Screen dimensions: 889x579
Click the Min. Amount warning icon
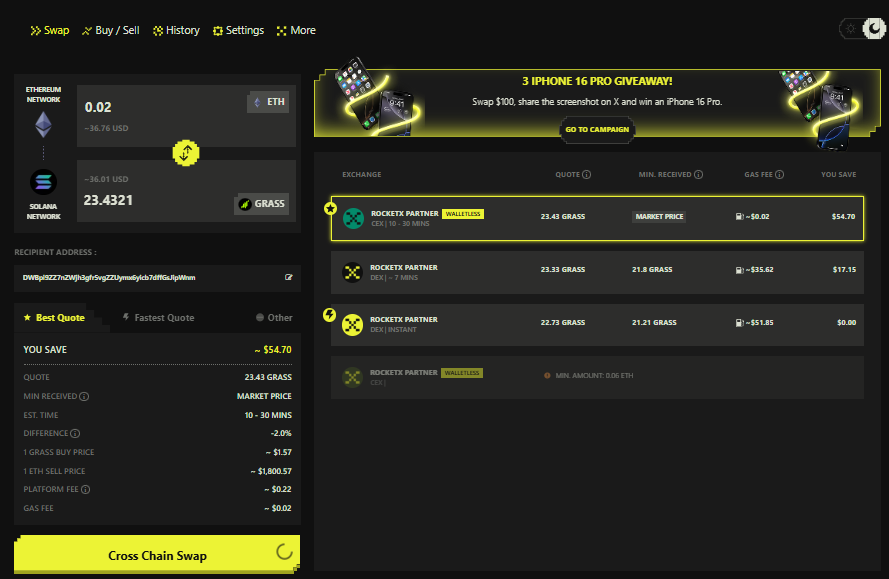(x=547, y=375)
